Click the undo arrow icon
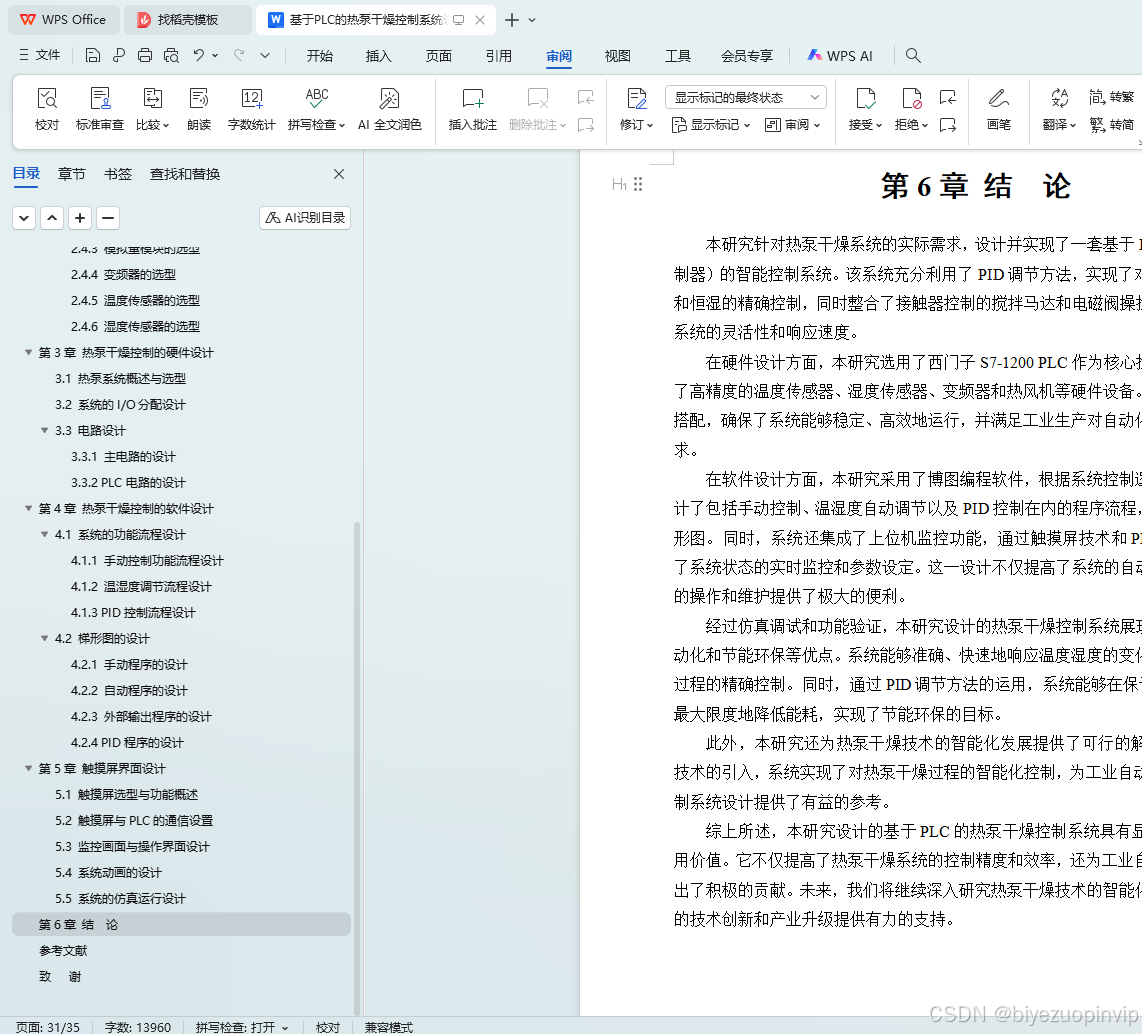This screenshot has width=1142, height=1034. (199, 55)
